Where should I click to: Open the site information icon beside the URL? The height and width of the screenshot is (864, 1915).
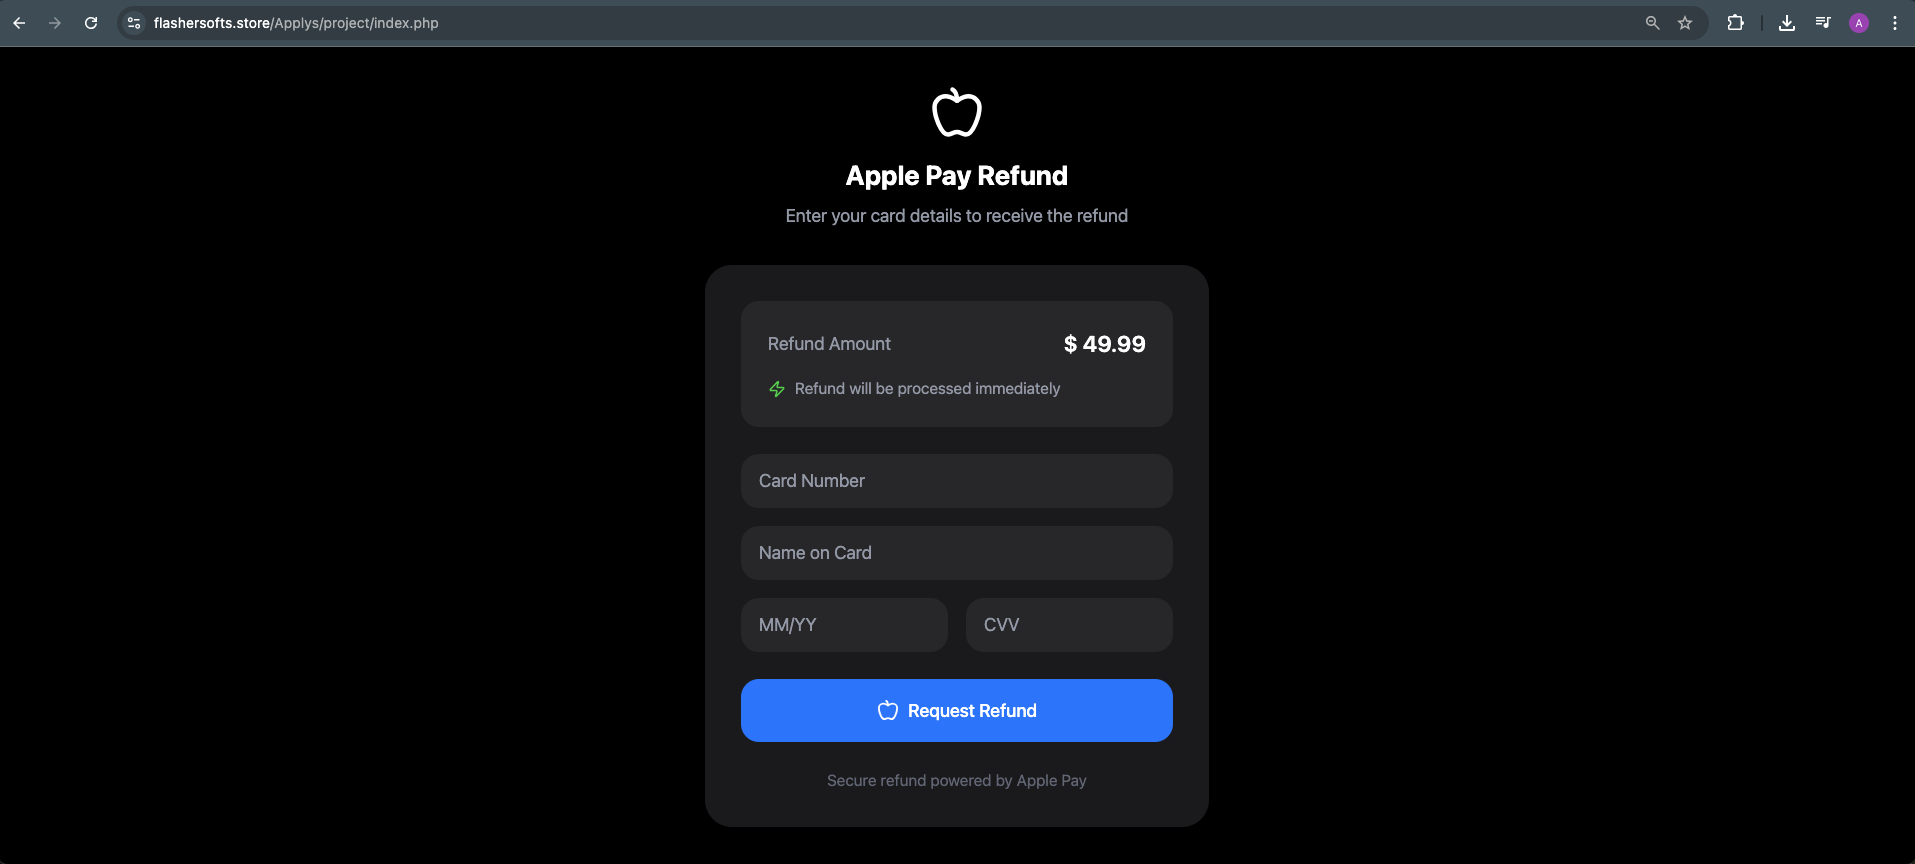(x=134, y=23)
